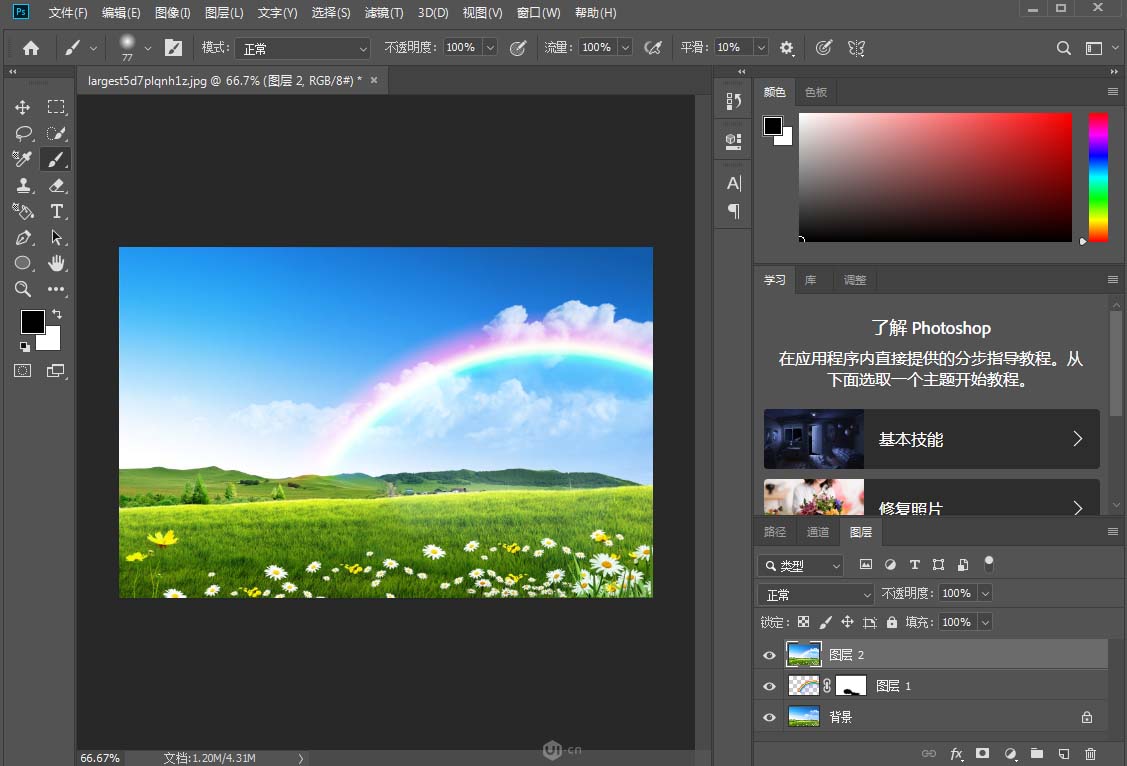The height and width of the screenshot is (766, 1127).
Task: Select the Eyedropper tool
Action: (23, 159)
